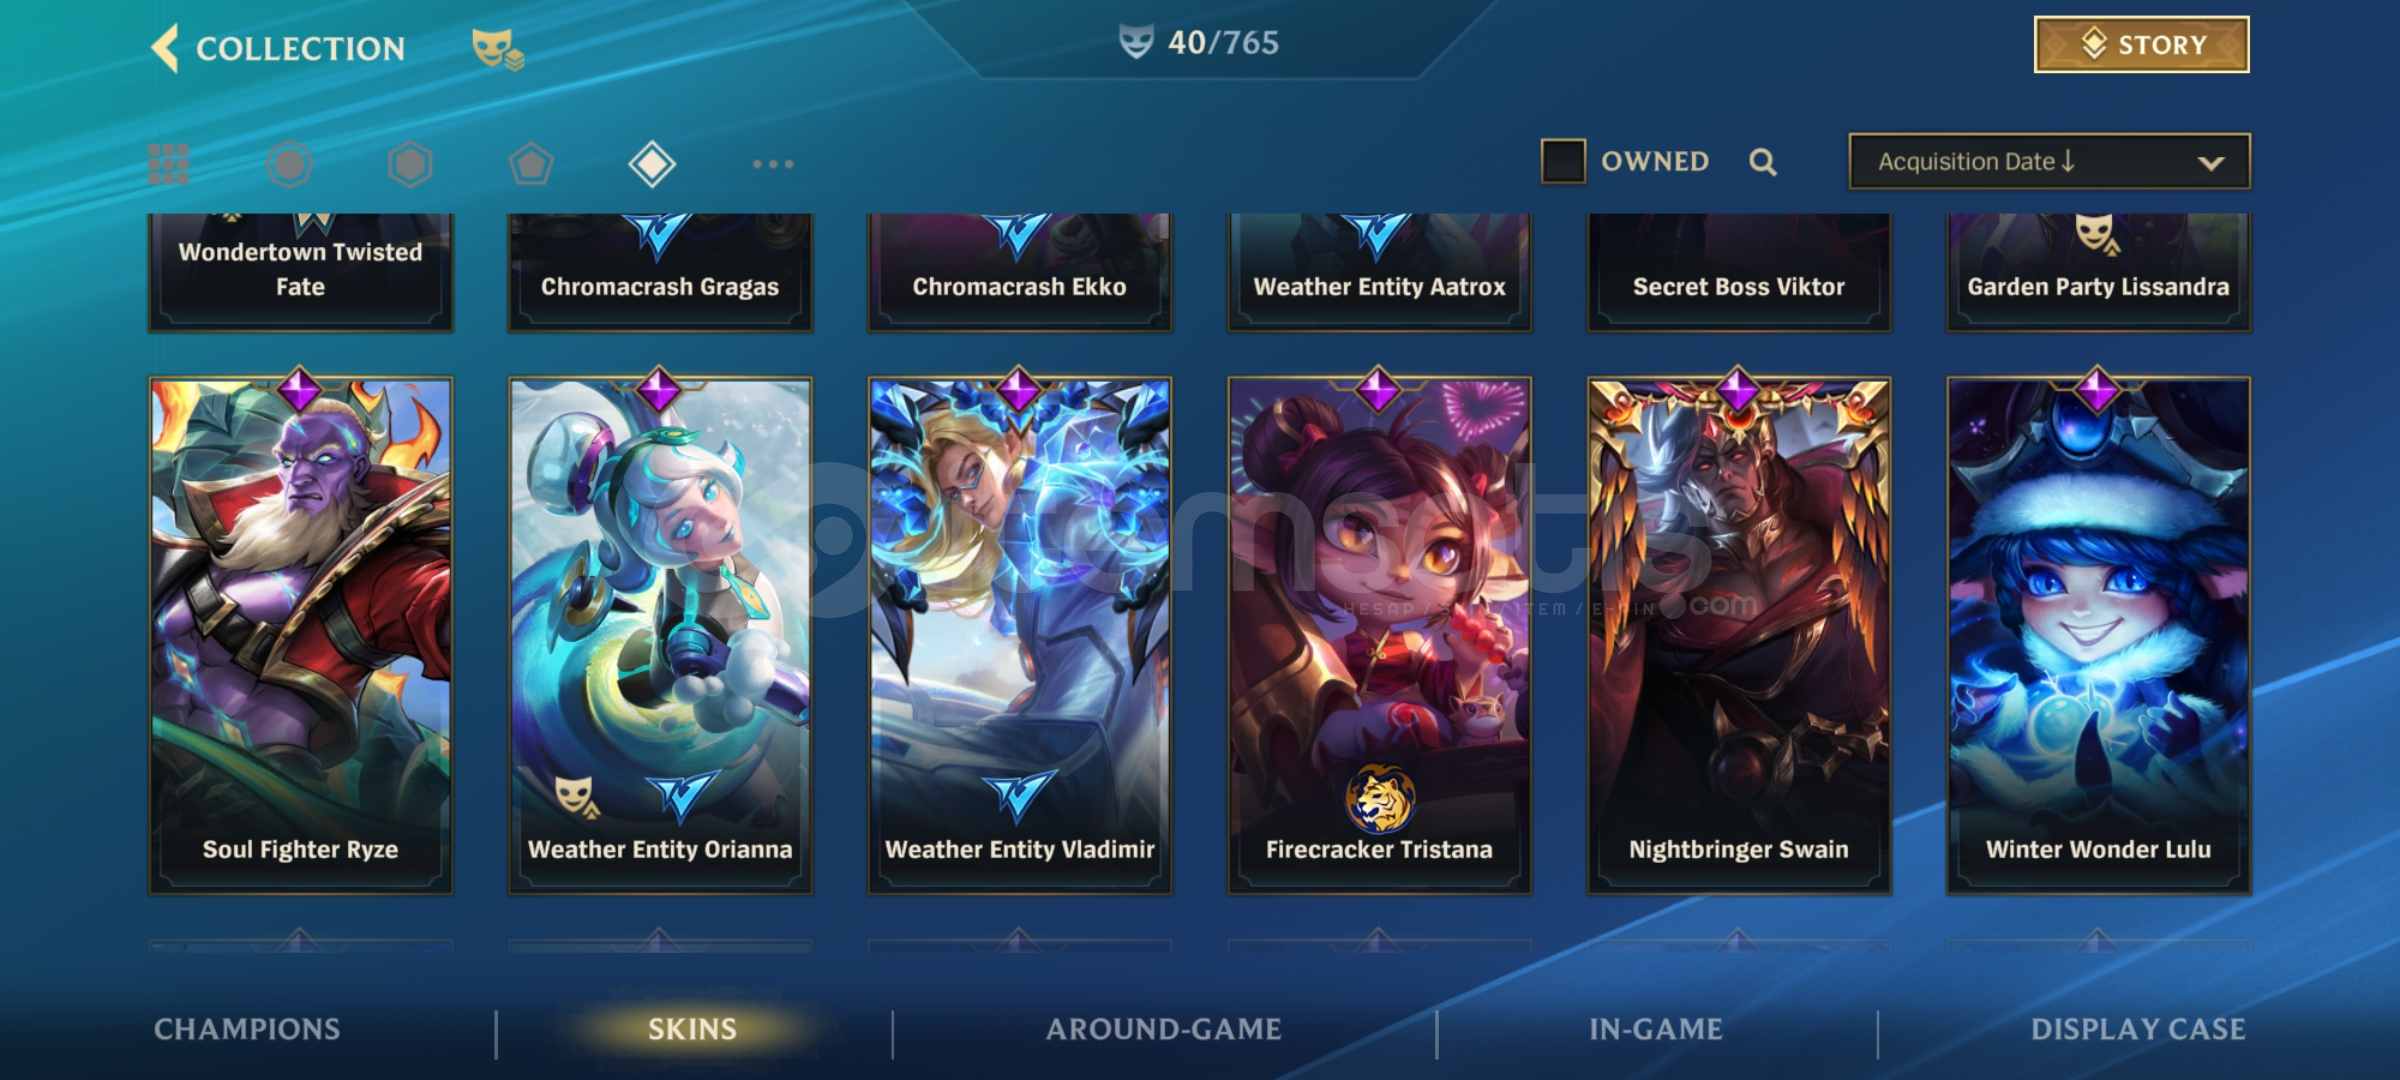Open the Acquisition Date sort dropdown
Image resolution: width=2400 pixels, height=1080 pixels.
coord(2049,161)
